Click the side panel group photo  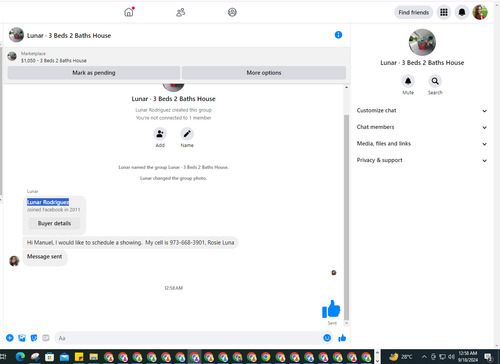click(422, 42)
